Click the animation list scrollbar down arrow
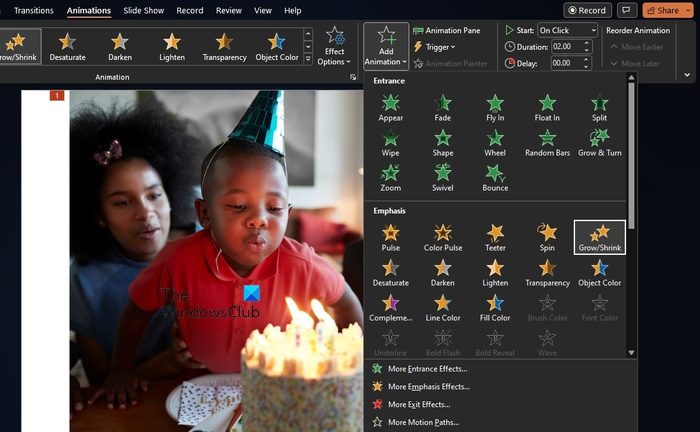This screenshot has width=700, height=432. [x=631, y=353]
